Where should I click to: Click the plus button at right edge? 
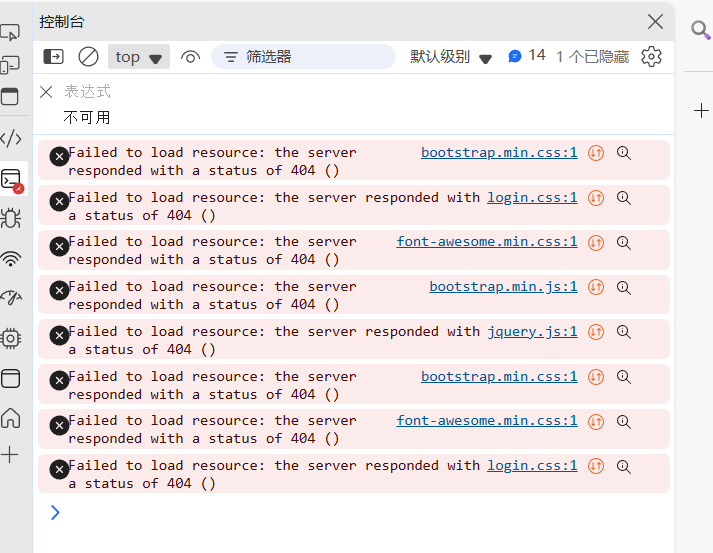pos(701,111)
